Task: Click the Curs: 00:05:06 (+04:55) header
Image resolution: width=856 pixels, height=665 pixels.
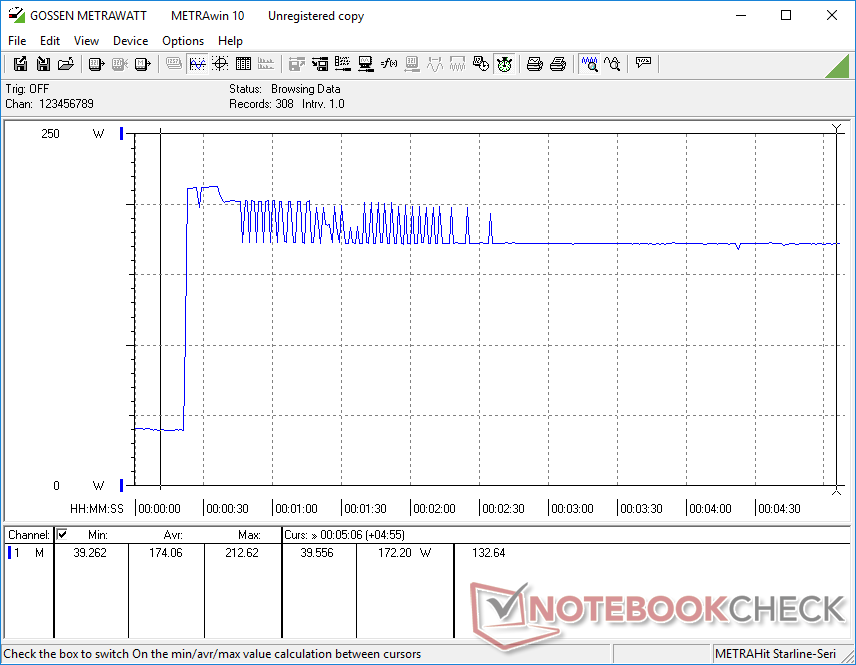Action: pyautogui.click(x=344, y=535)
